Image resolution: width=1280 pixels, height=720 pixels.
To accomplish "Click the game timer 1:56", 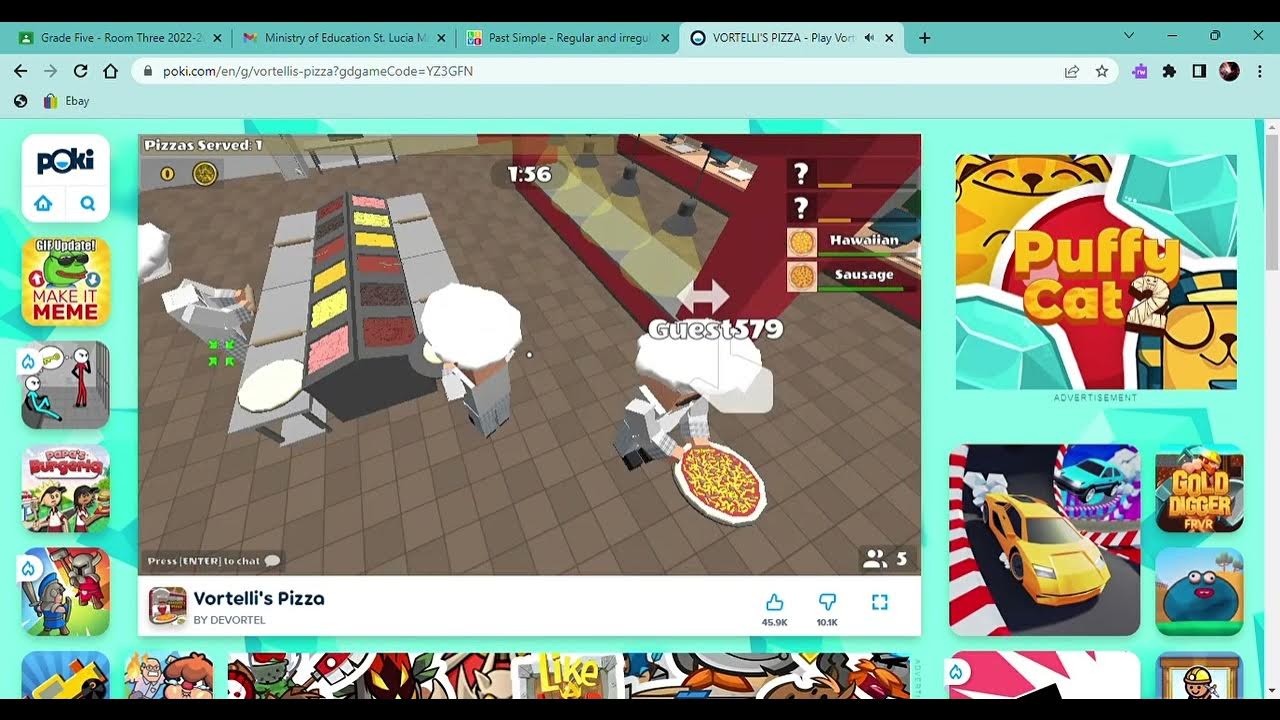I will 529,175.
